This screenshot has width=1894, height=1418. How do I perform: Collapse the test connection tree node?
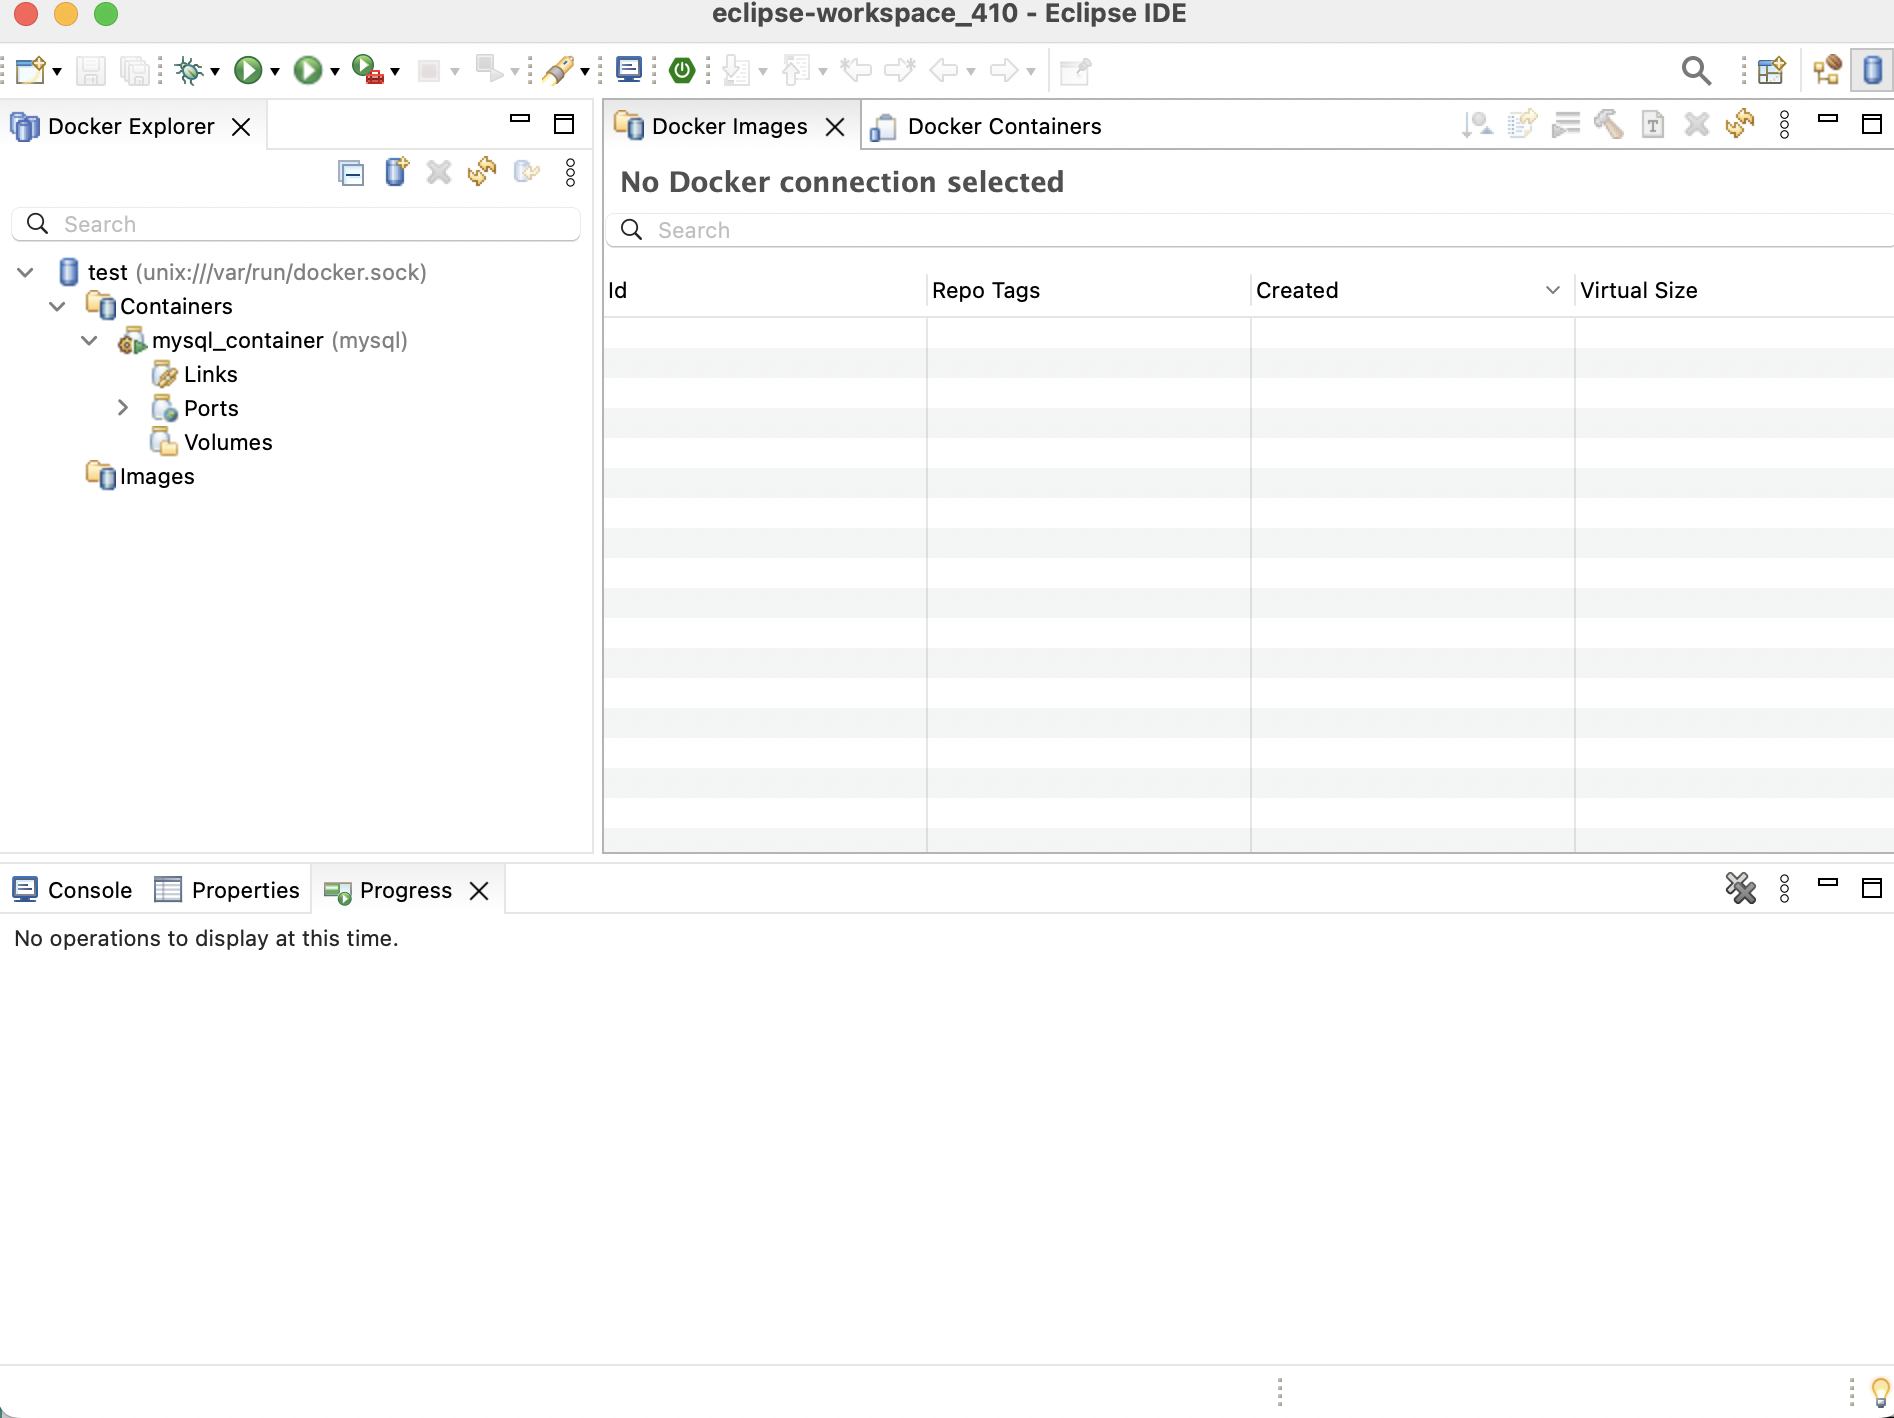coord(26,272)
